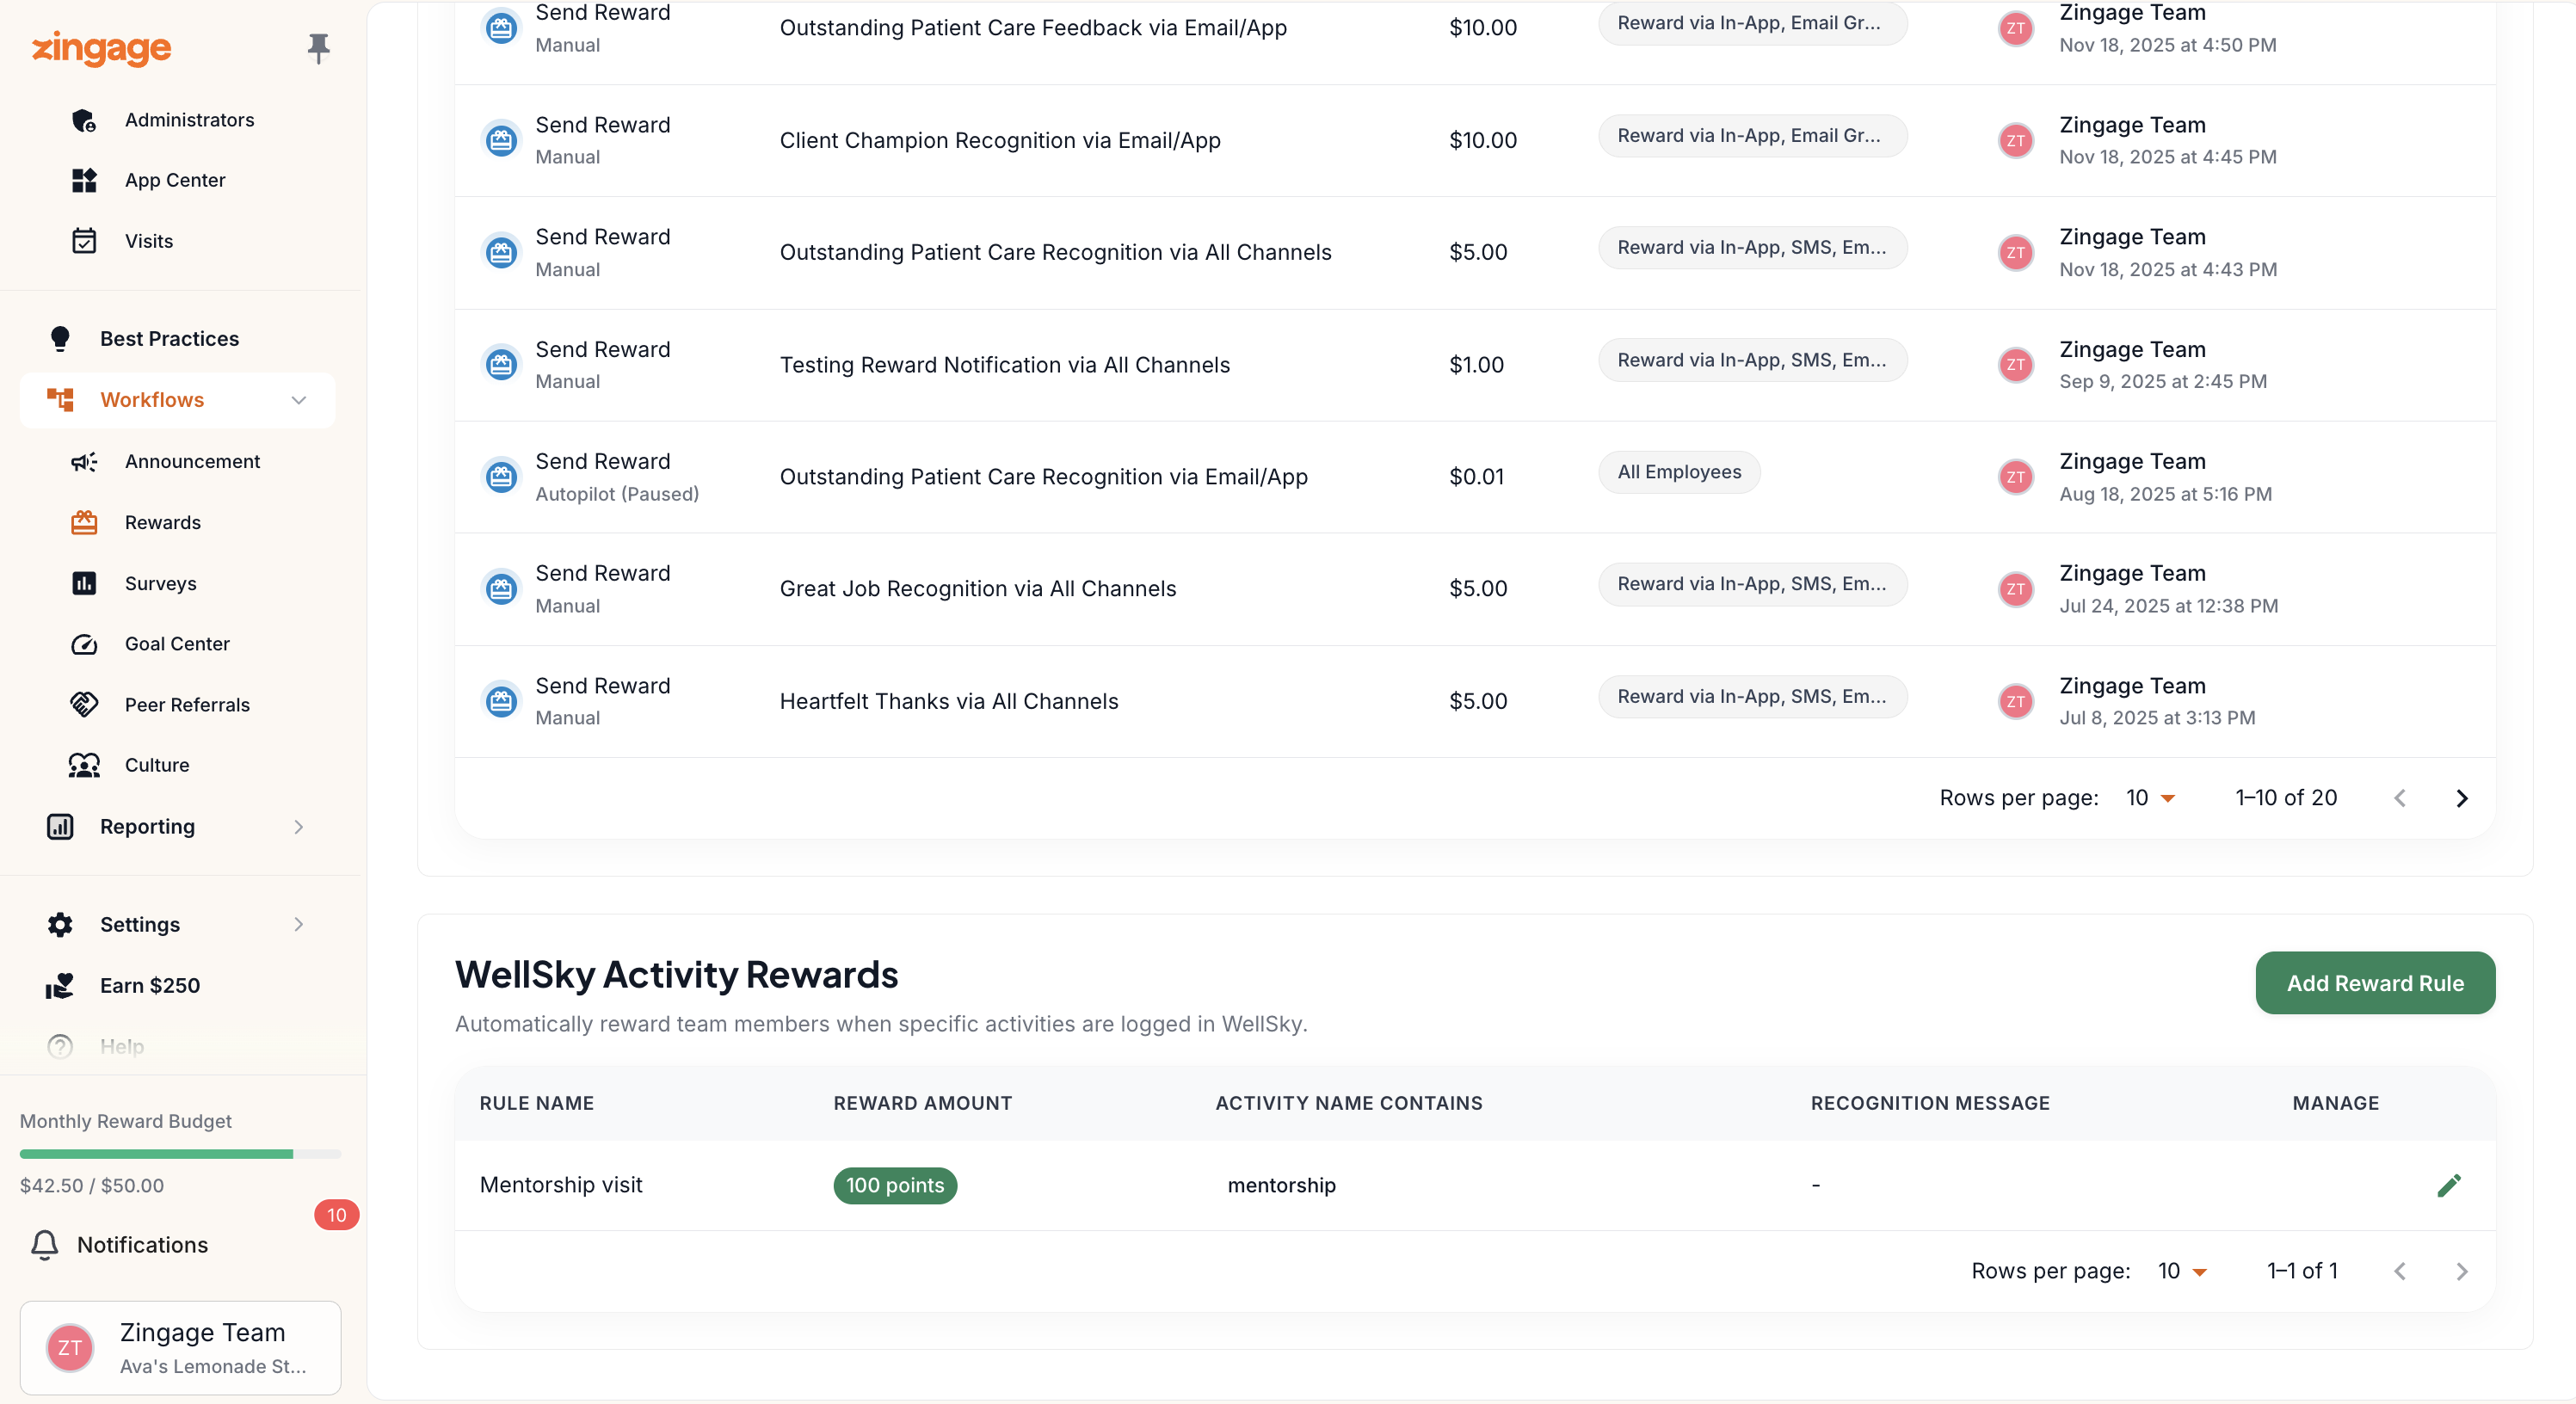Click Mentorship visit rule name
This screenshot has height=1404, width=2576.
[x=561, y=1185]
